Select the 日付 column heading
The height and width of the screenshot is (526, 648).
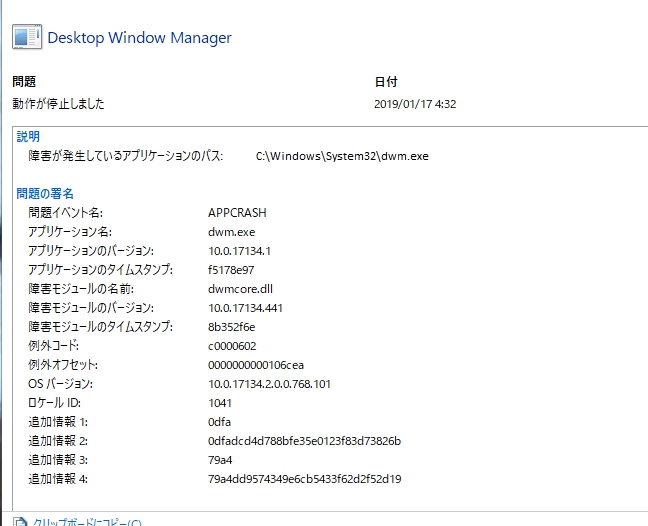click(386, 81)
